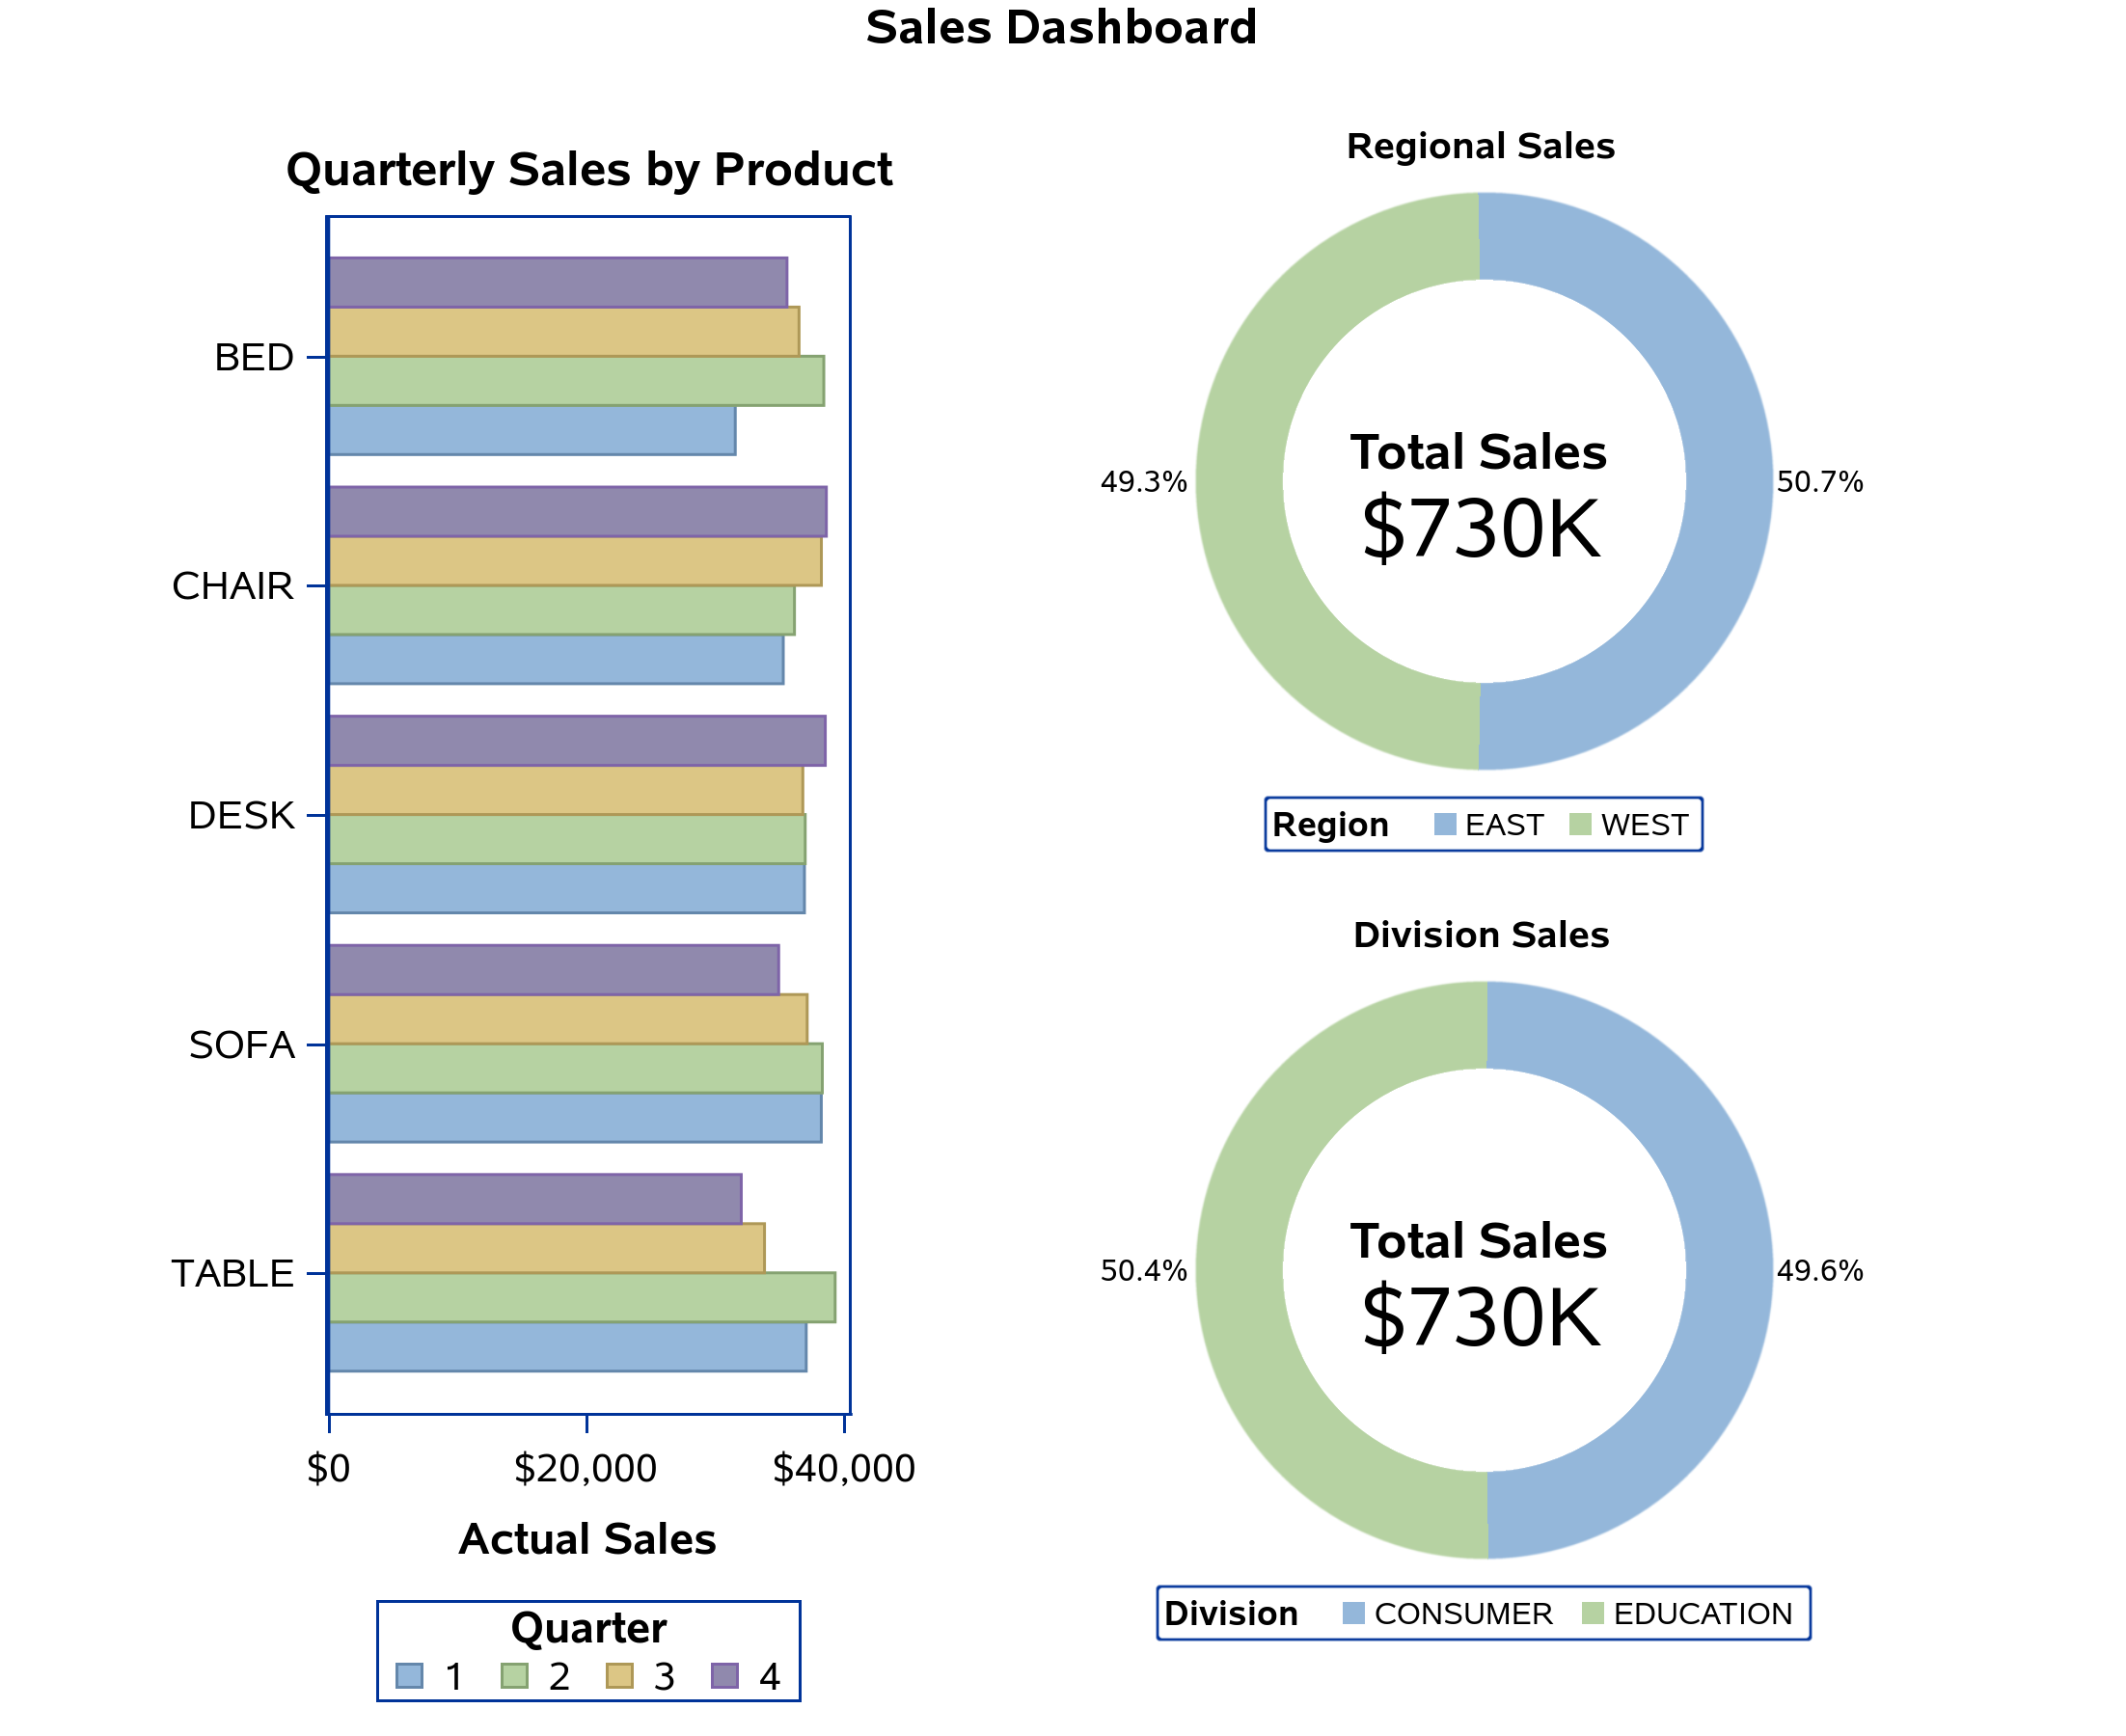
Task: Click the Quarter 2 green legend swatch
Action: pos(515,1676)
